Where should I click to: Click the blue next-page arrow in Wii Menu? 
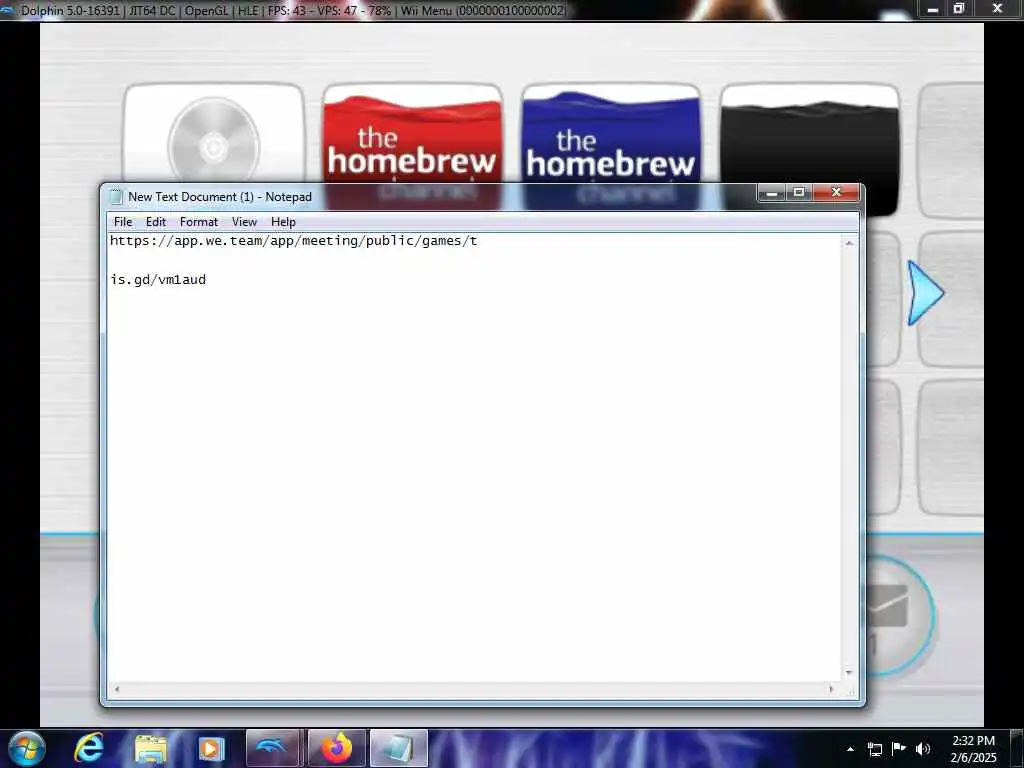(x=925, y=293)
